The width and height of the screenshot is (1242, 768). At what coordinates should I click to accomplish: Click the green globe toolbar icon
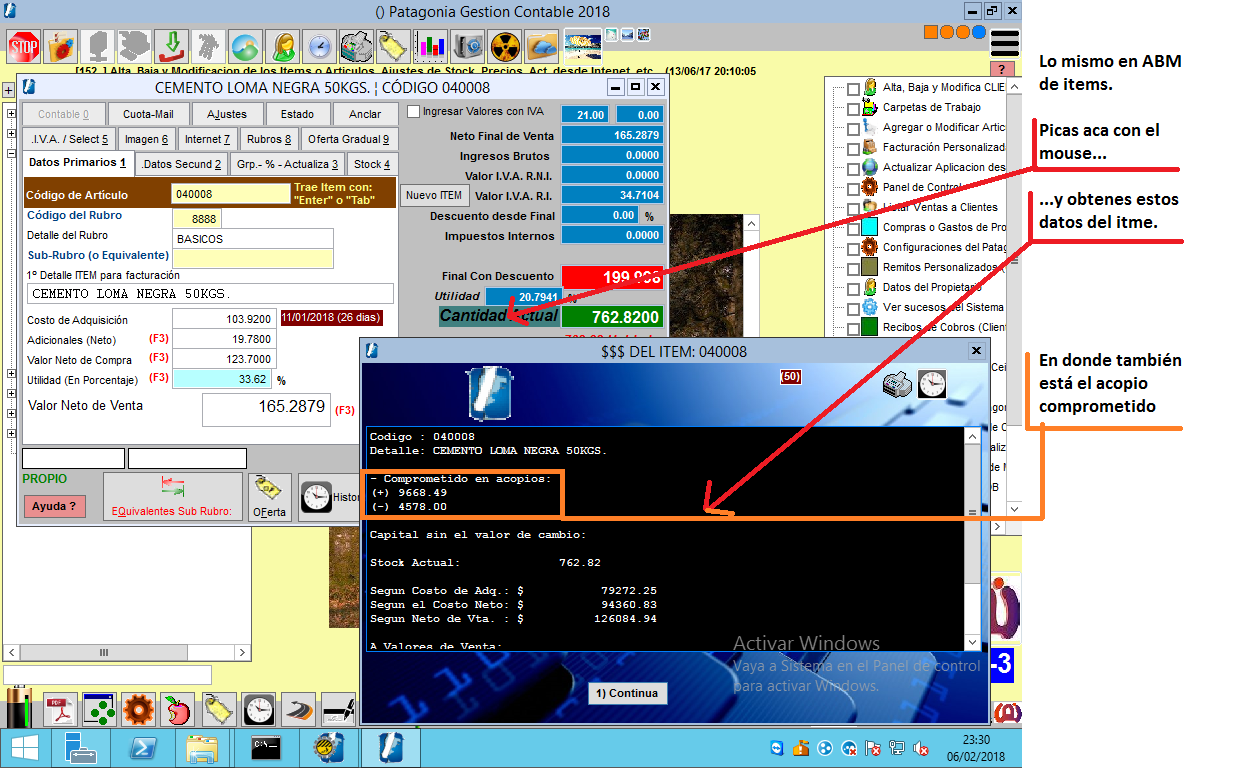(x=246, y=46)
